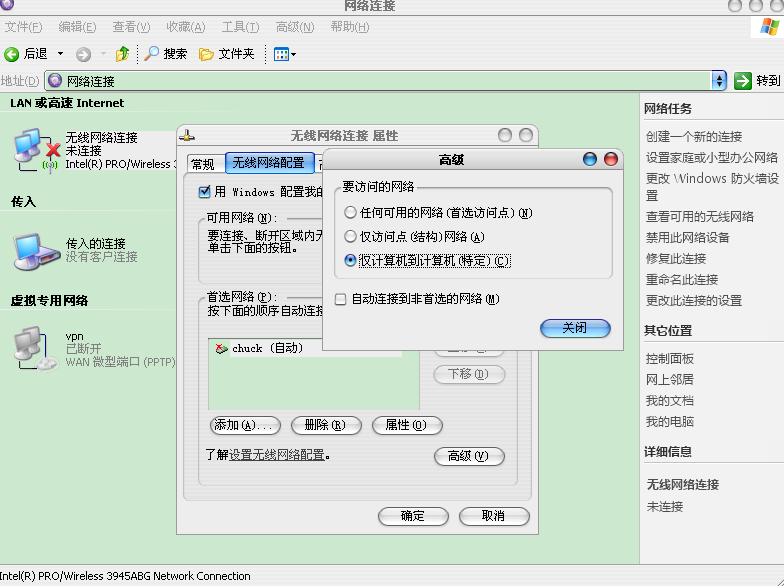Image resolution: width=784 pixels, height=586 pixels.
Task: Select the vpn connection icon
Action: (x=36, y=349)
